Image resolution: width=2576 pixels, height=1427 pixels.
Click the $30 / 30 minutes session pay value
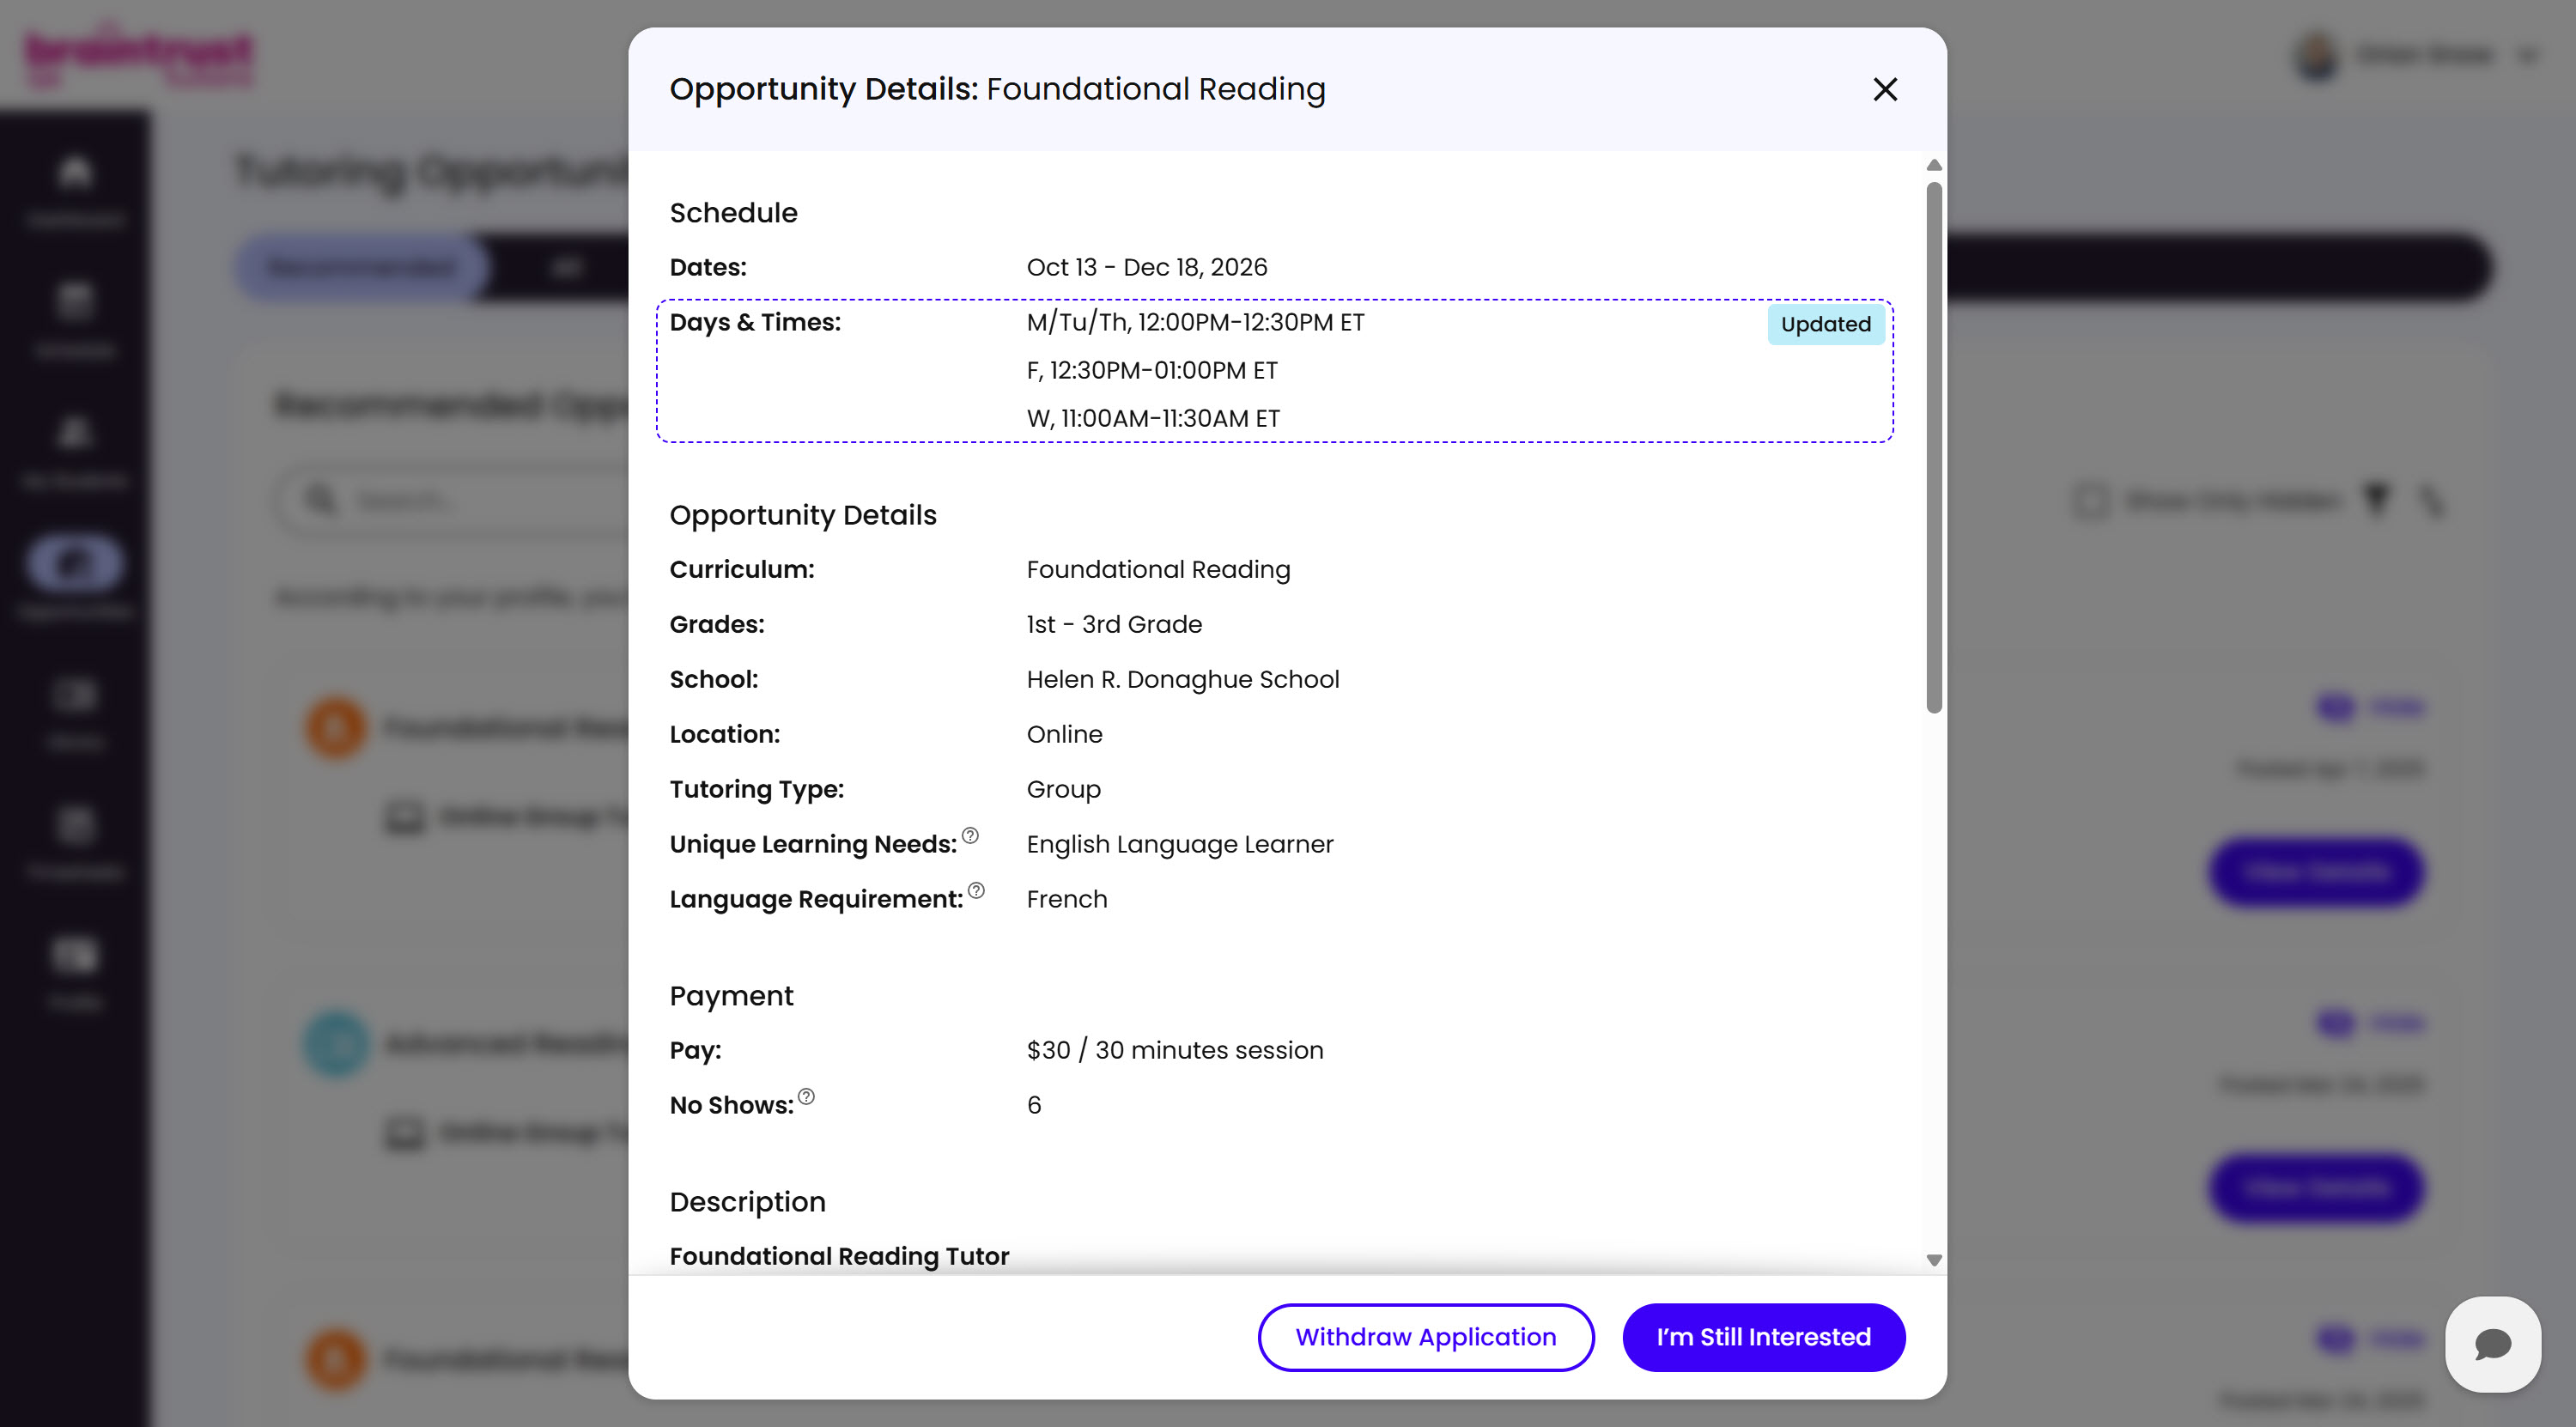pyautogui.click(x=1174, y=1050)
